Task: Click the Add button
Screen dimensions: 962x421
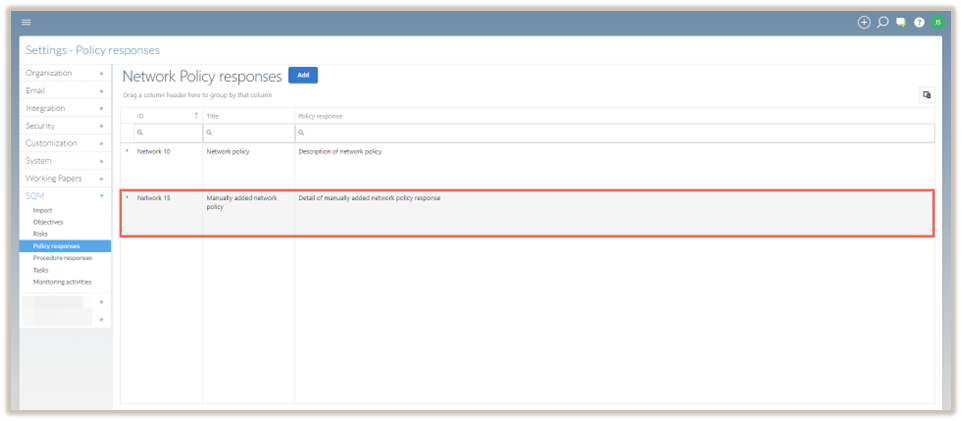Action: point(303,75)
